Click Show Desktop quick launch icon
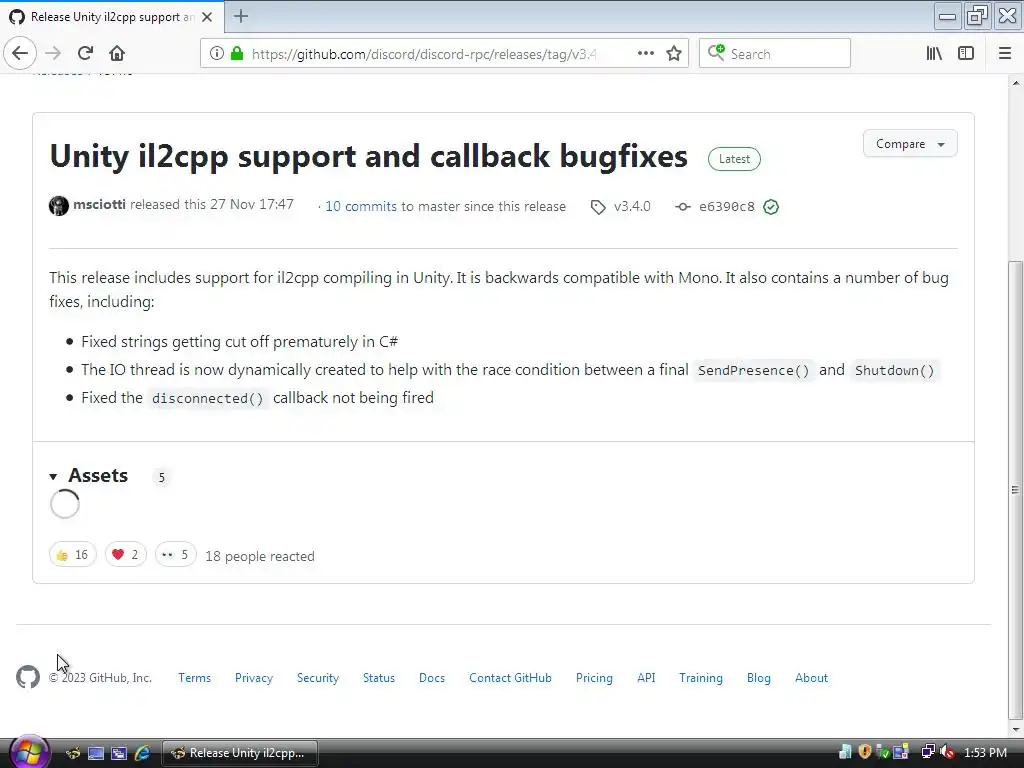Screen dimensions: 1024x768 (96, 753)
